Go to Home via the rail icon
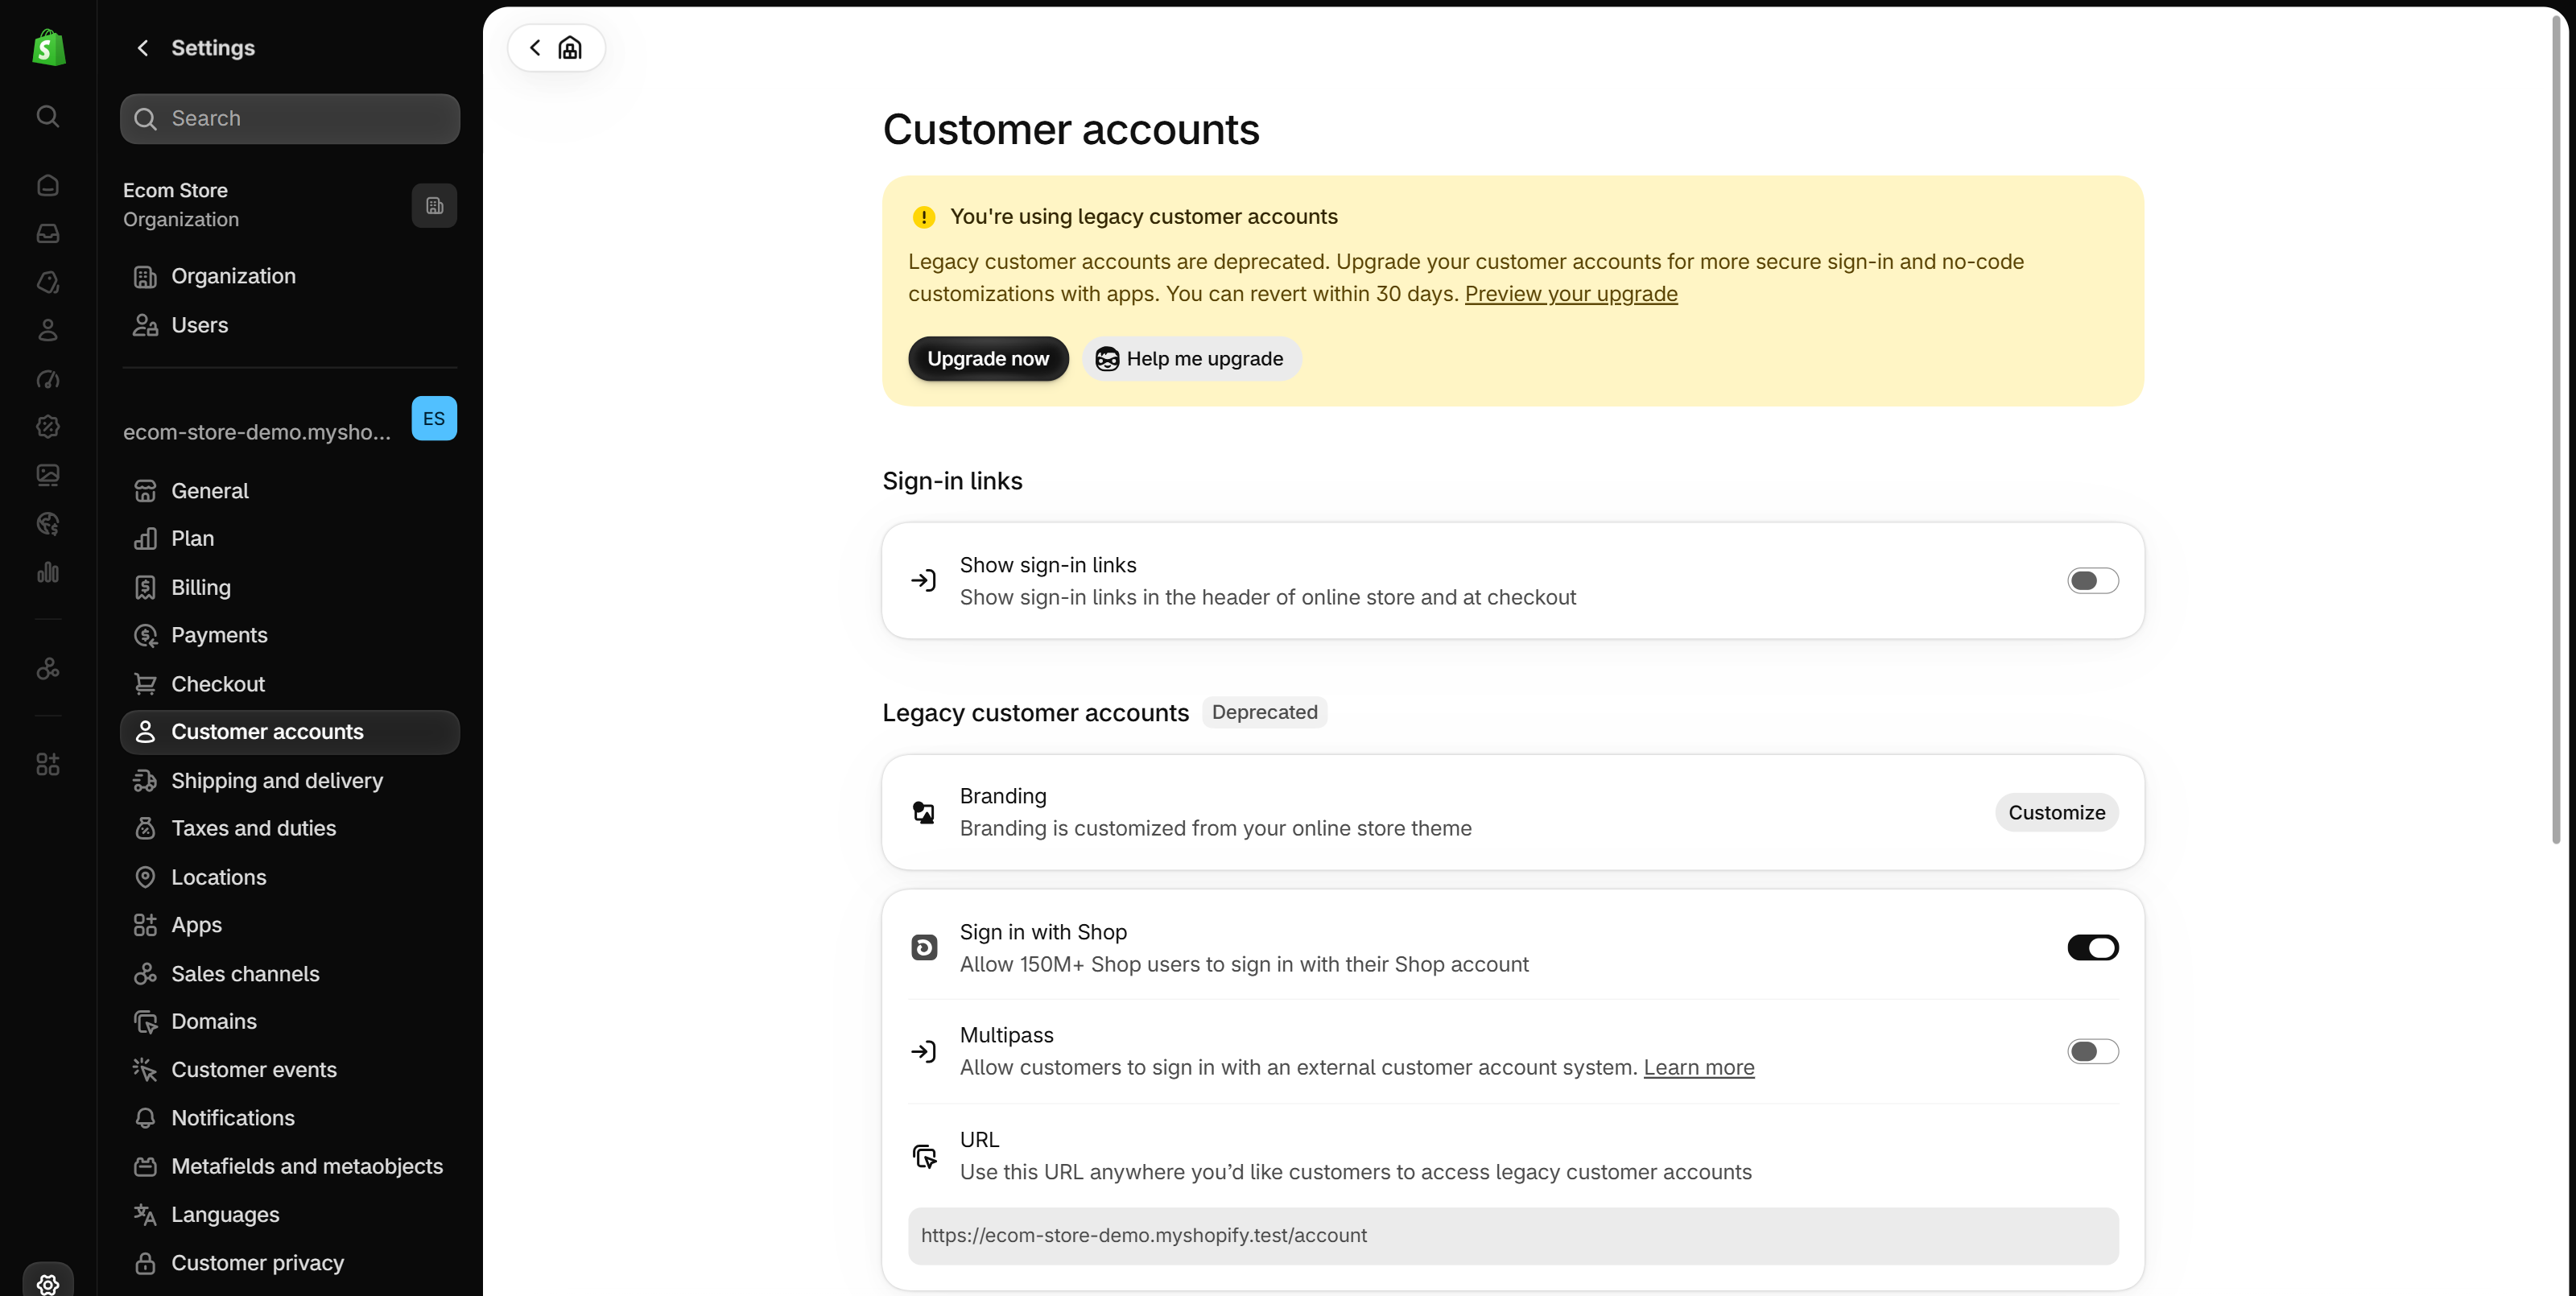Viewport: 2576px width, 1296px height. [x=48, y=186]
